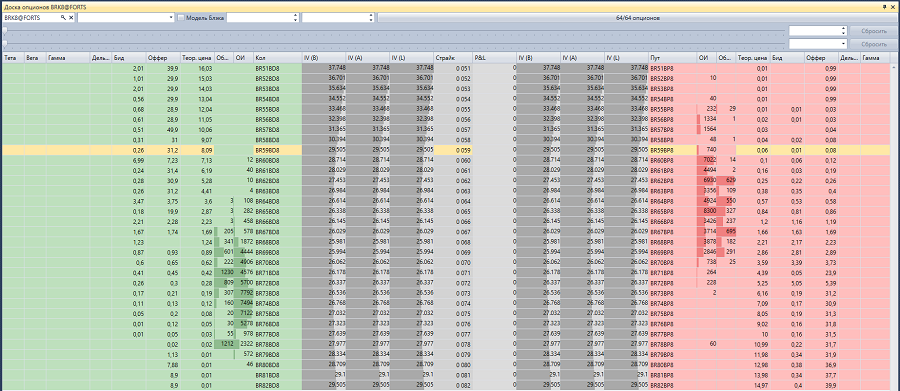Click the put offer value 36,9
The image size is (900, 391).
point(830,365)
